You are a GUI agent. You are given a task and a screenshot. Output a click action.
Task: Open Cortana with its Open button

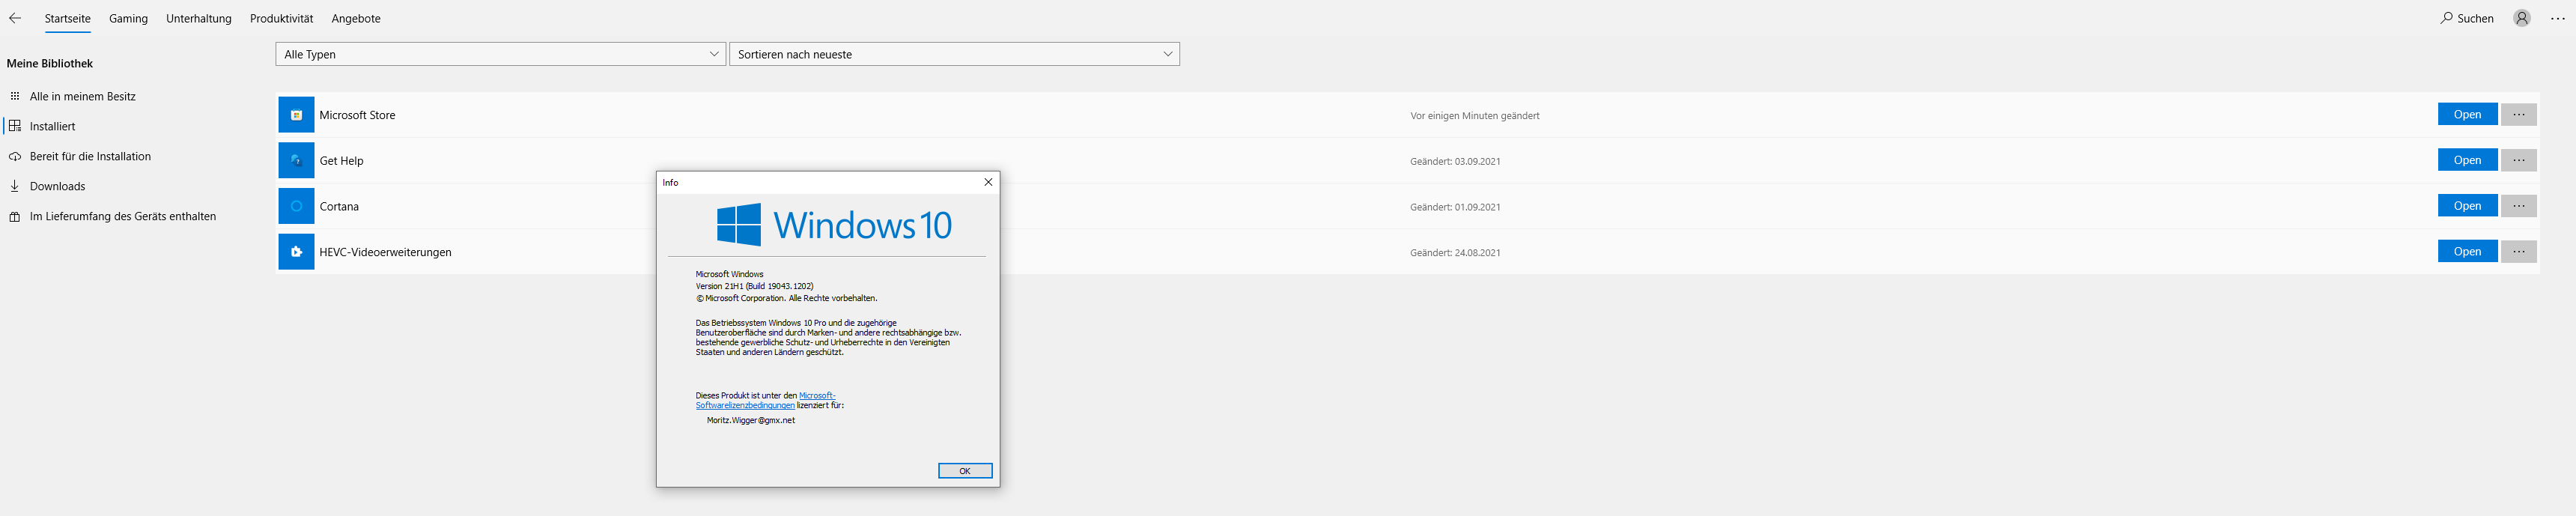(x=2467, y=206)
